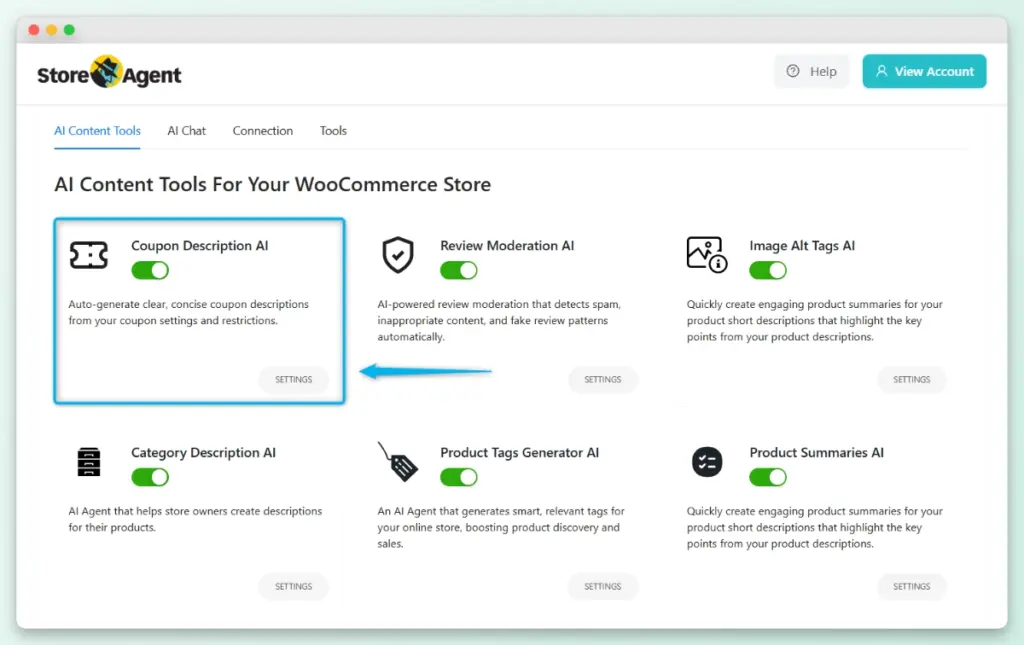Disable the Coupon Description AI toggle
Image resolution: width=1024 pixels, height=645 pixels.
[x=149, y=270]
